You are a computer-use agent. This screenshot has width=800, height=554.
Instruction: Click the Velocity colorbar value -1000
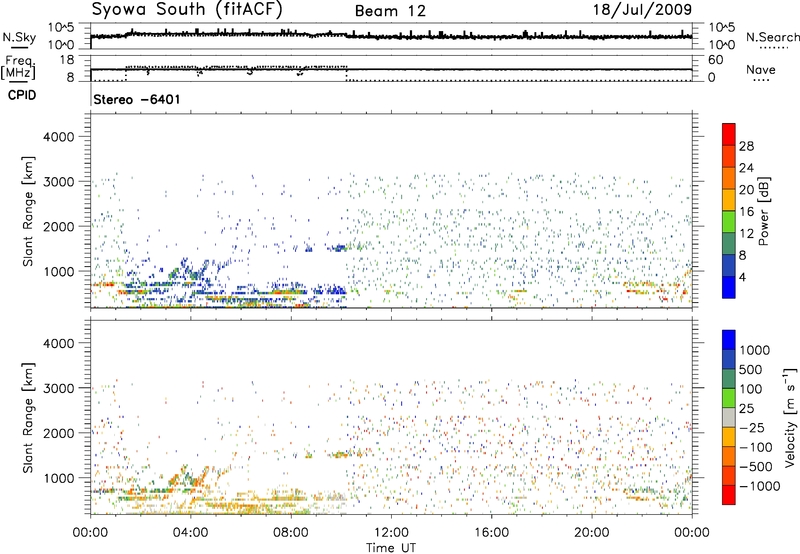point(759,486)
